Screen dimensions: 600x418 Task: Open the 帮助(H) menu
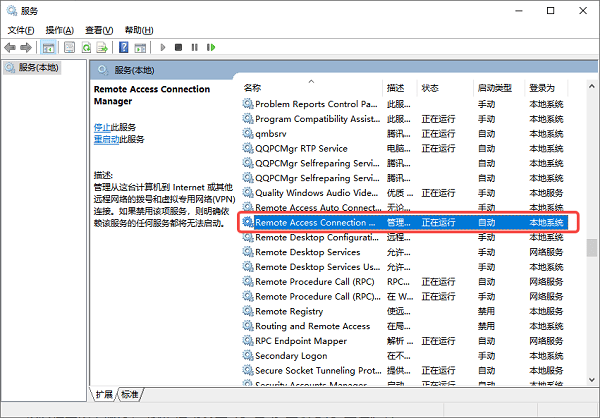(x=139, y=30)
